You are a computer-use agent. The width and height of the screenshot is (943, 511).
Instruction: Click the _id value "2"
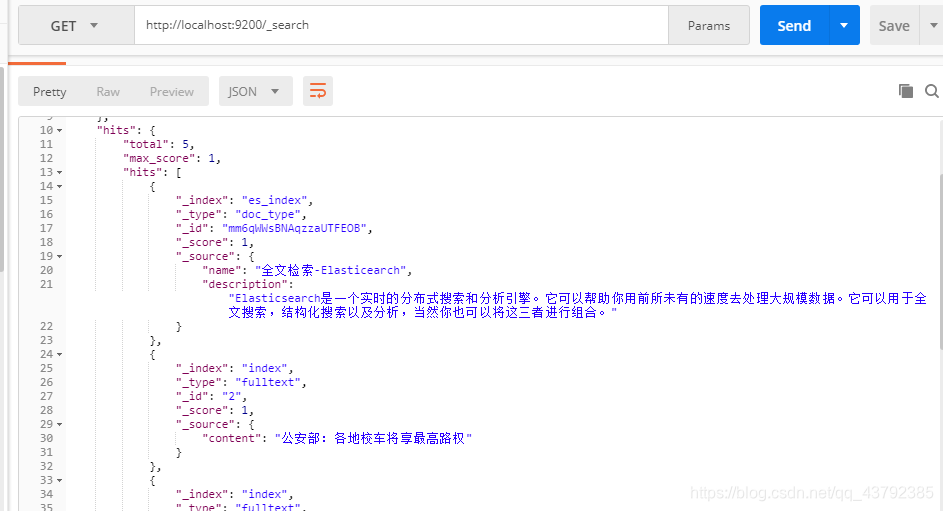[232, 396]
